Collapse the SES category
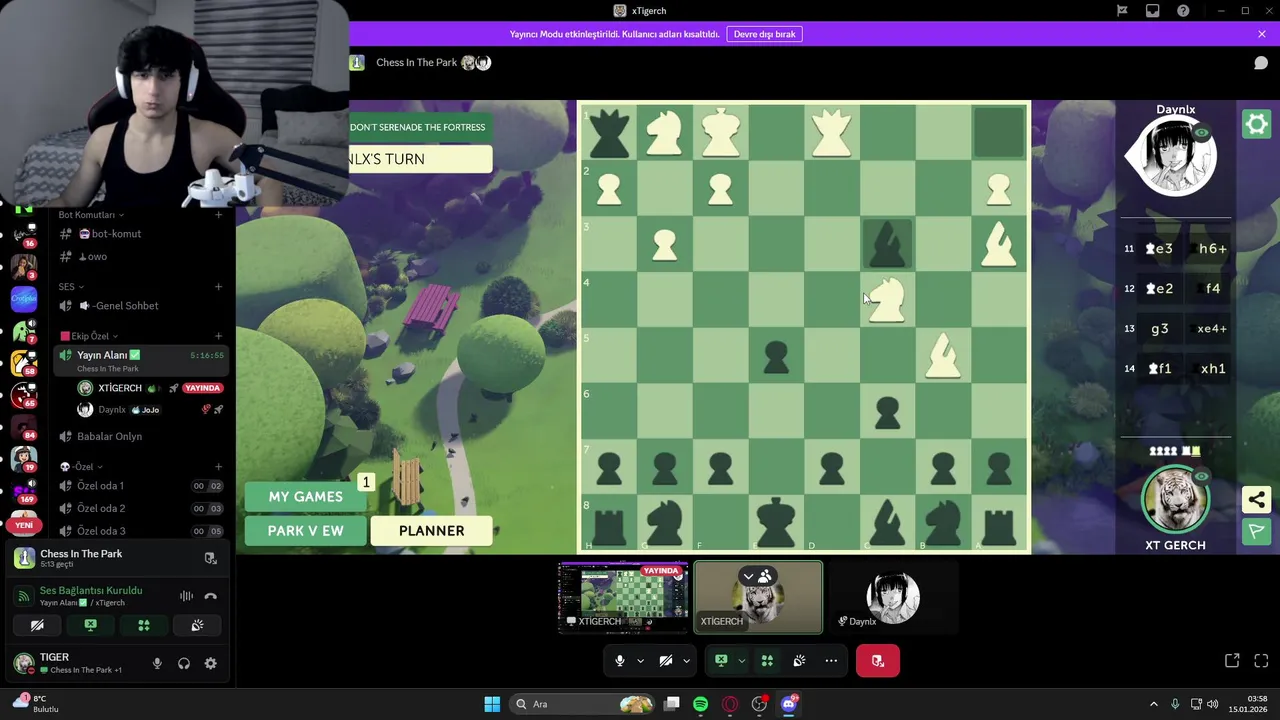The image size is (1280, 720). (x=70, y=287)
